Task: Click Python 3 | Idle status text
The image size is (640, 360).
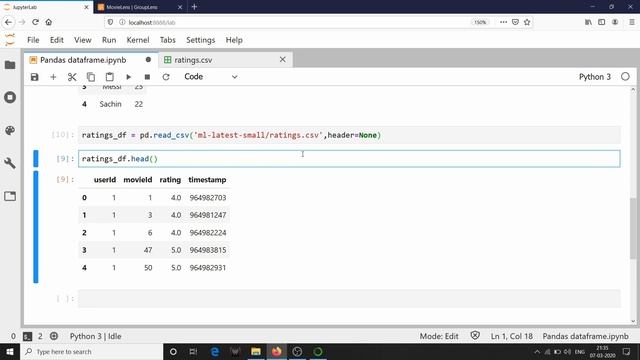Action: pos(96,336)
